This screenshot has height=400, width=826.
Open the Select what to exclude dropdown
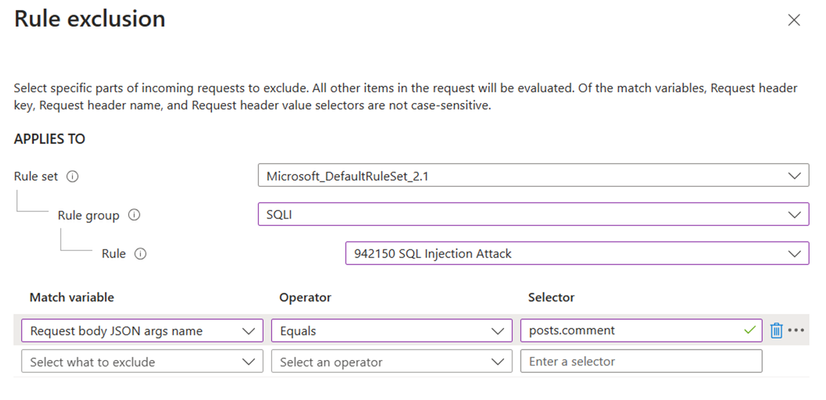click(x=142, y=362)
